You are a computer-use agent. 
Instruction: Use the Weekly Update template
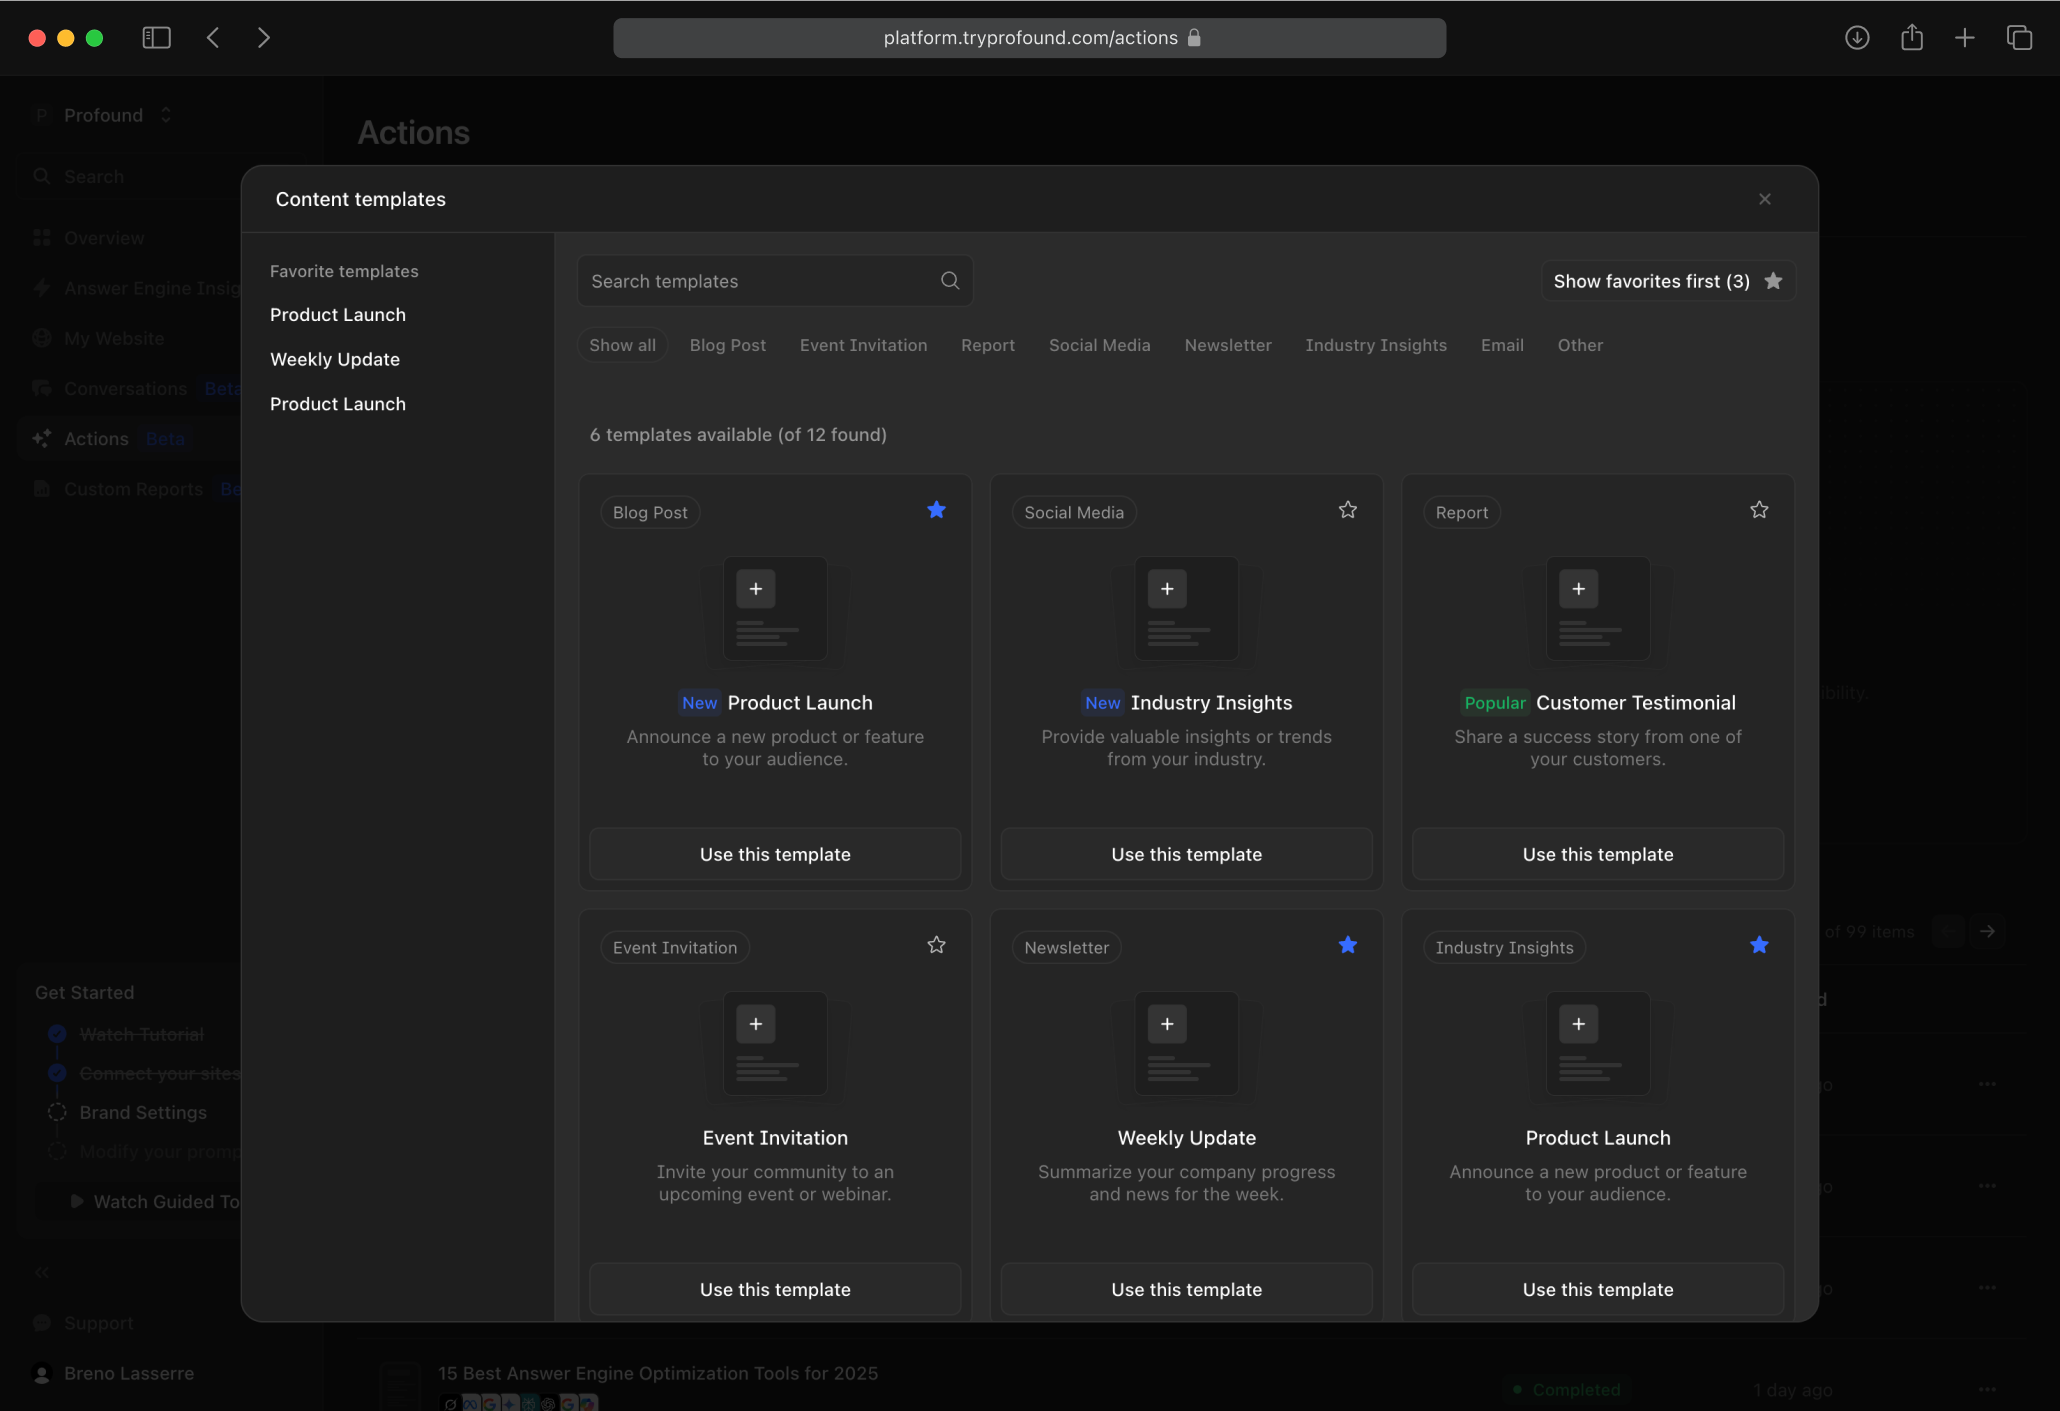point(1186,1289)
